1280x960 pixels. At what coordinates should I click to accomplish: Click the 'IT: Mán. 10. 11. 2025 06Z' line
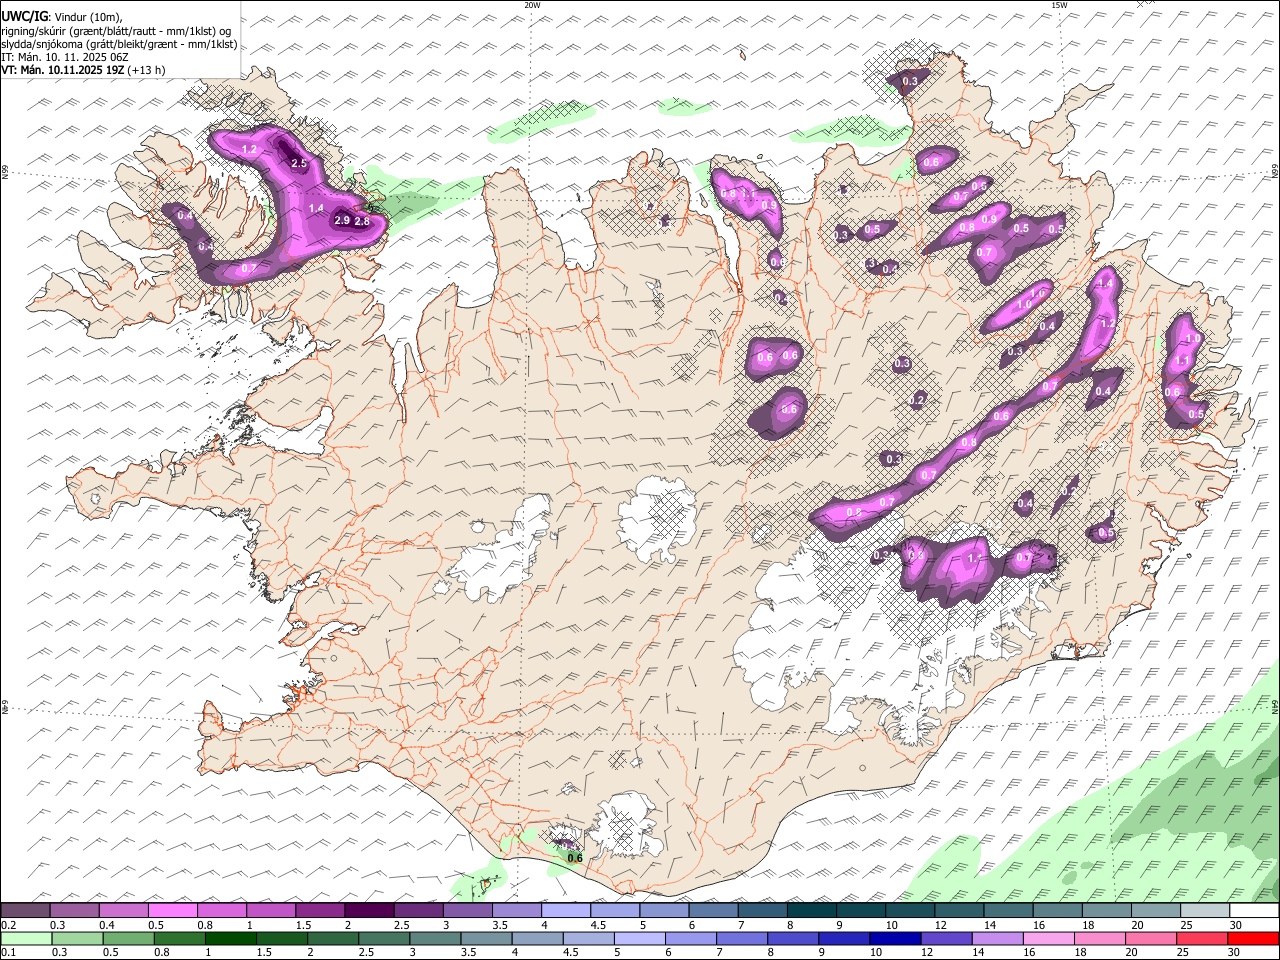coord(65,57)
